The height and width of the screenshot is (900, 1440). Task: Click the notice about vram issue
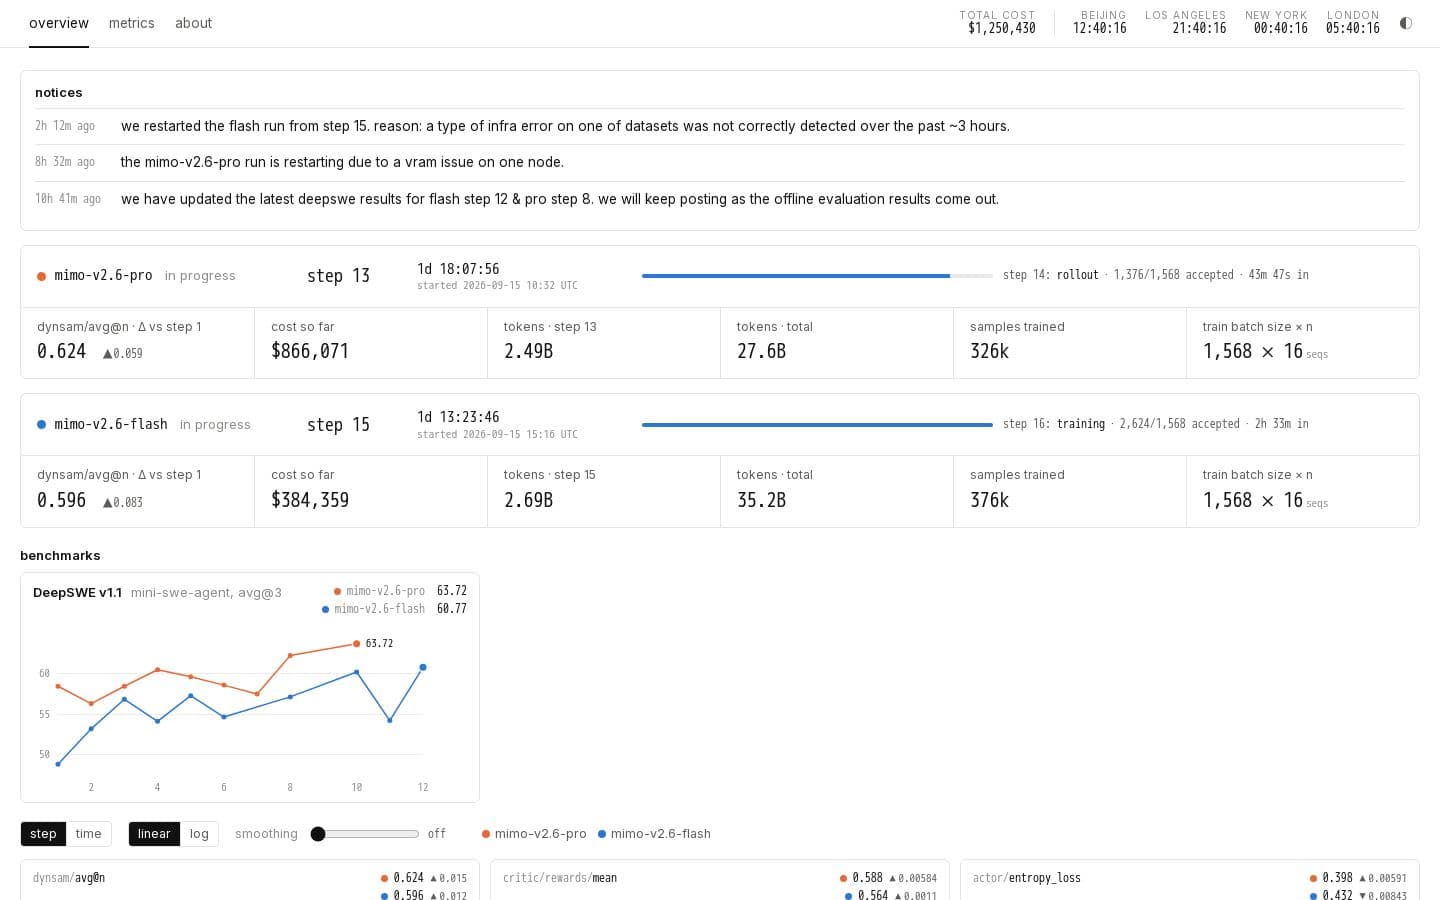(x=342, y=162)
